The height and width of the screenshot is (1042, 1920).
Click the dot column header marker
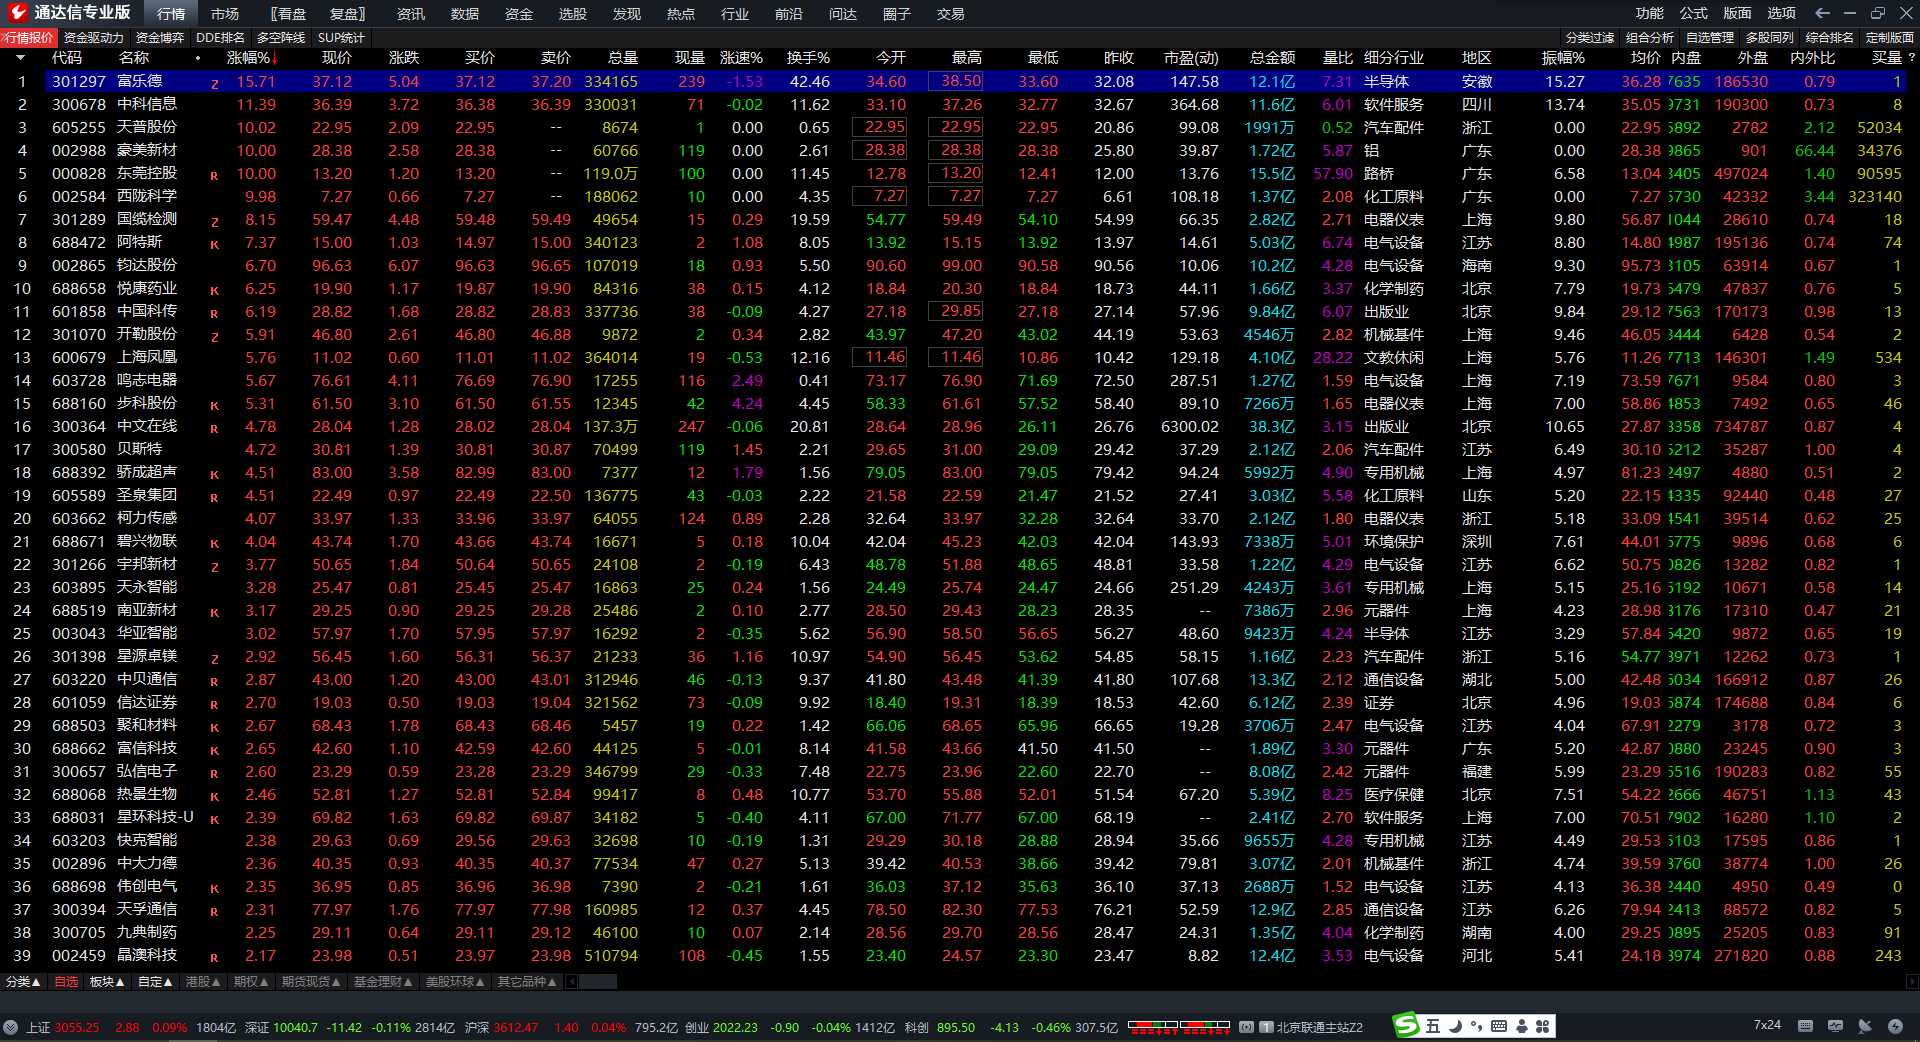tap(198, 58)
